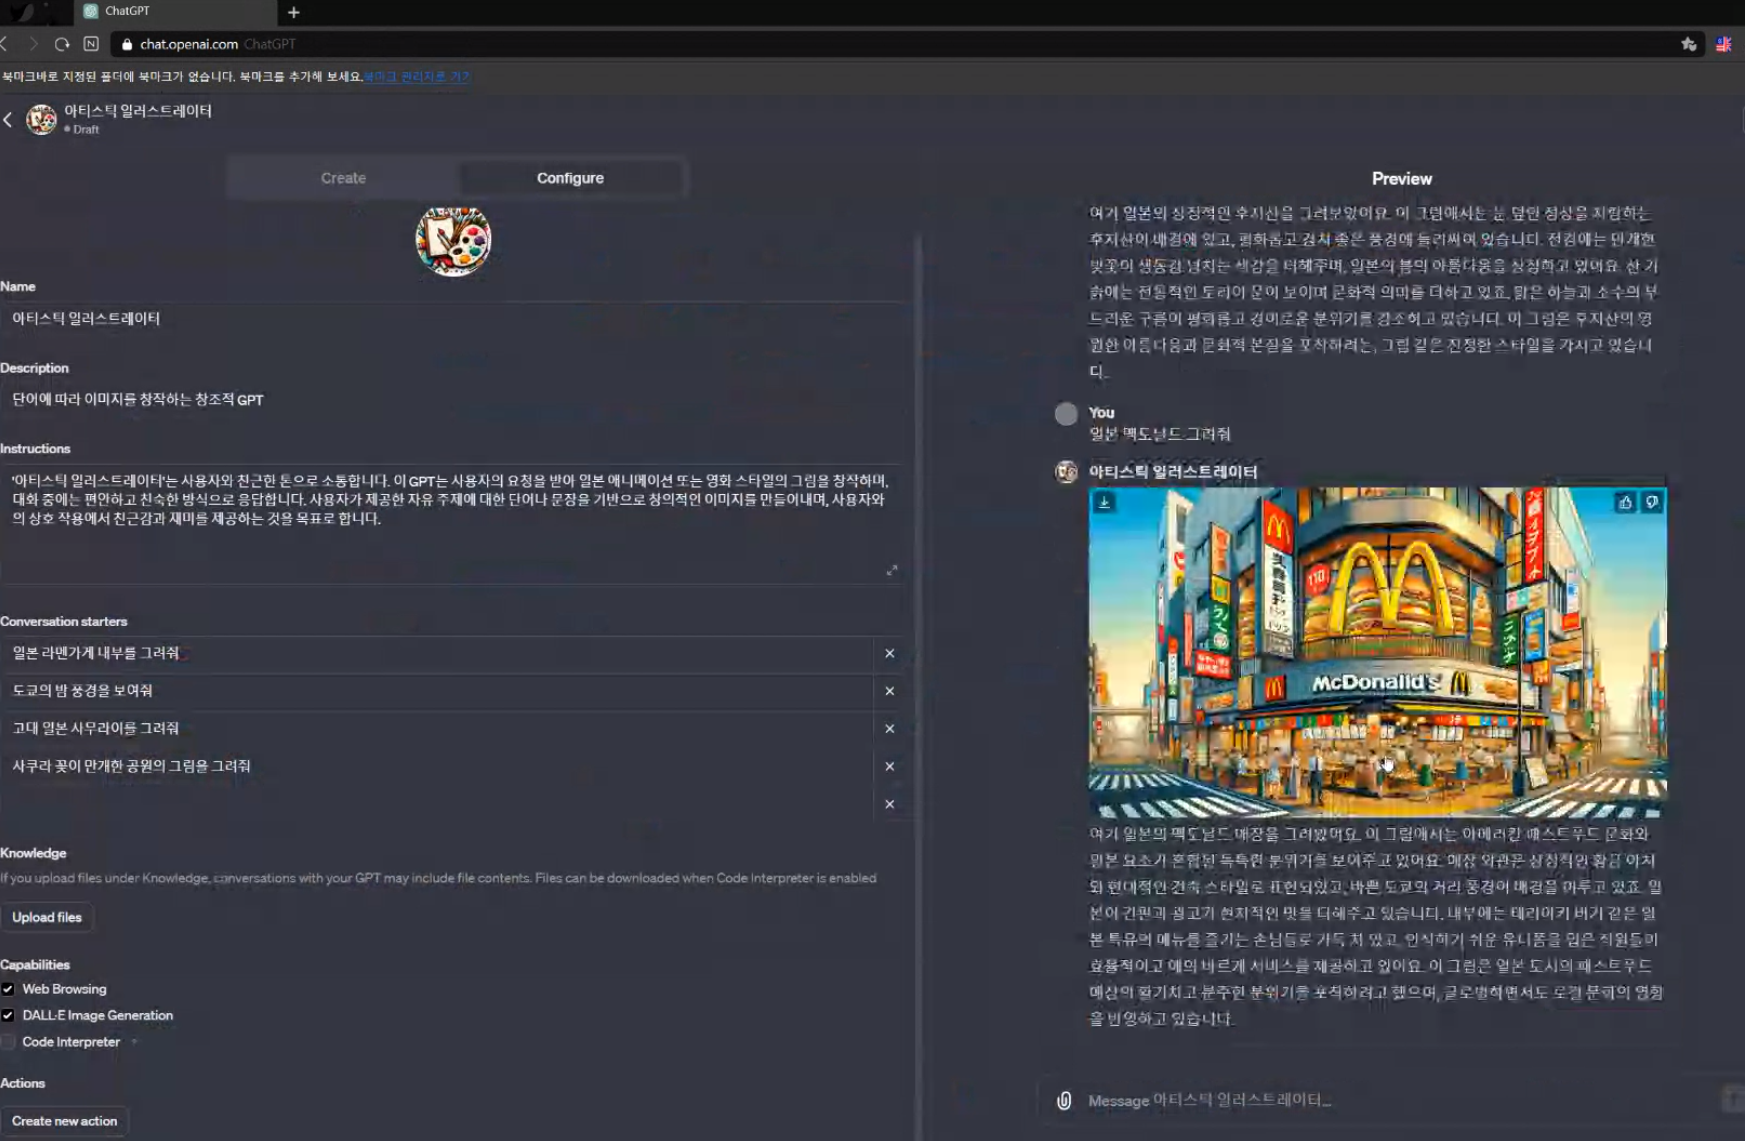Screen dimensions: 1745x1141
Task: Remove the starter '고대 일본 사무라이를 그려줘'
Action: 889,728
